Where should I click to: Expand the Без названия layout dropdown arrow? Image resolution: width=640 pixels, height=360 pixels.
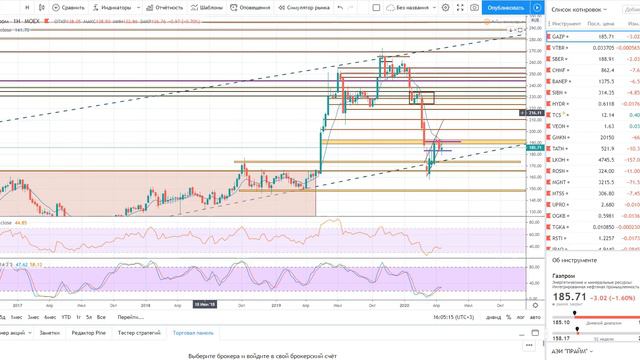click(434, 7)
